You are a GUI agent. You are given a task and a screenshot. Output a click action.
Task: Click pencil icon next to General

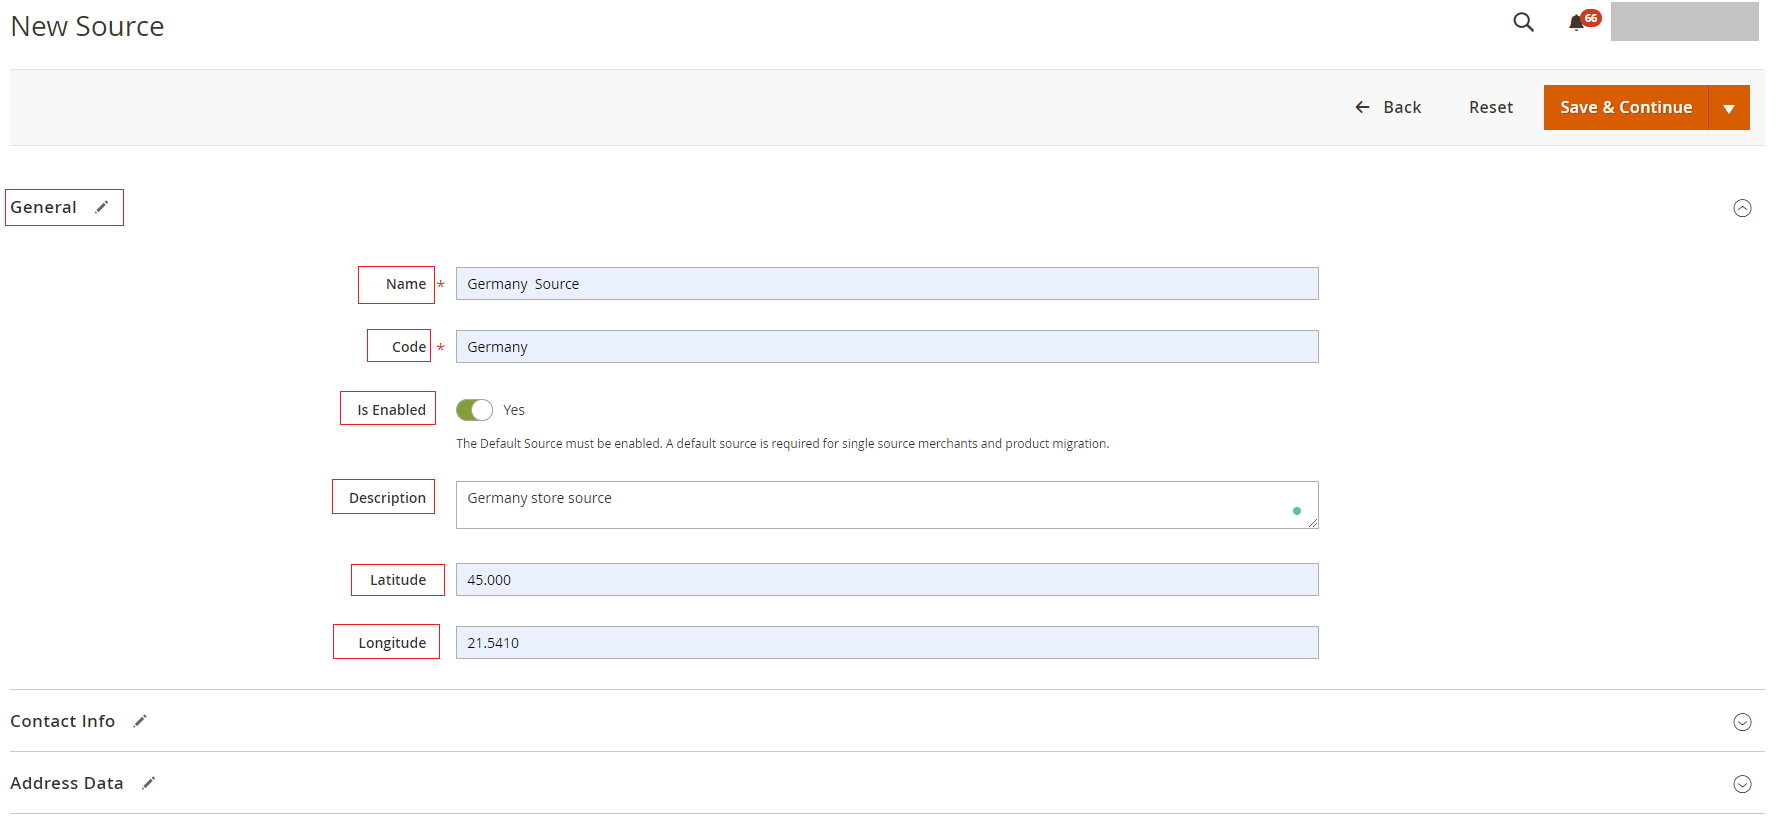102,207
